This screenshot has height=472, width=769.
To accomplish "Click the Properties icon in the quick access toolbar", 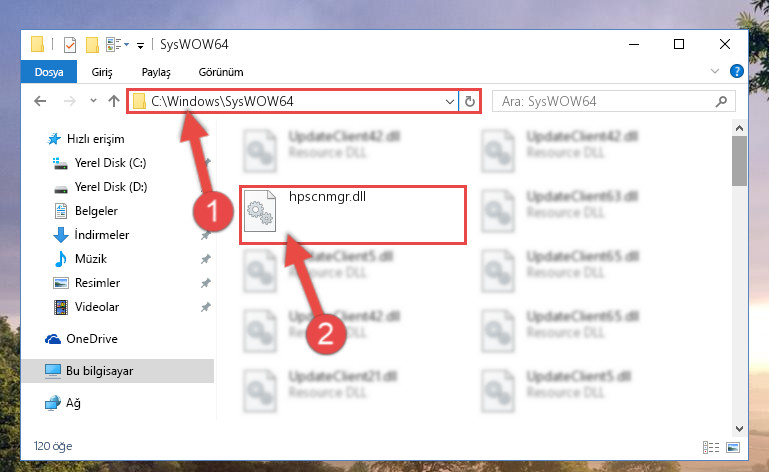I will pos(70,45).
